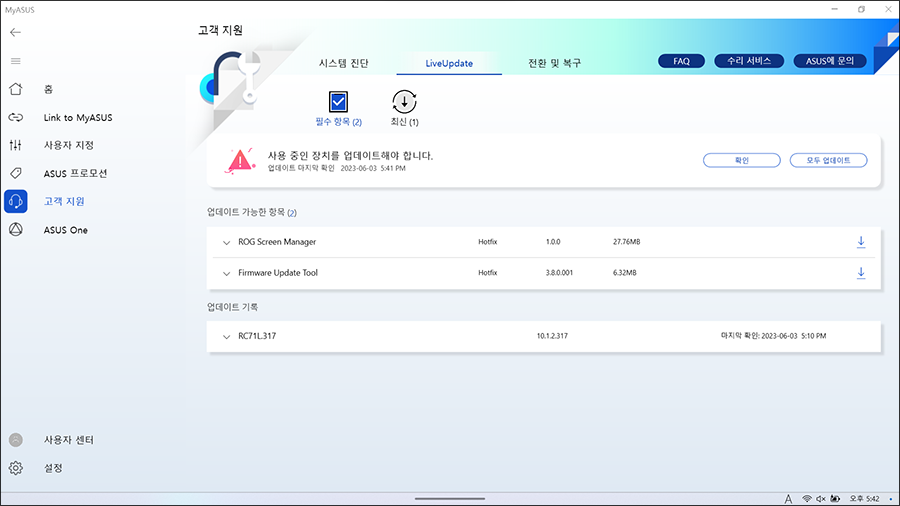Click the 10.1.2.317 version text
This screenshot has width=900, height=506.
pyautogui.click(x=552, y=336)
